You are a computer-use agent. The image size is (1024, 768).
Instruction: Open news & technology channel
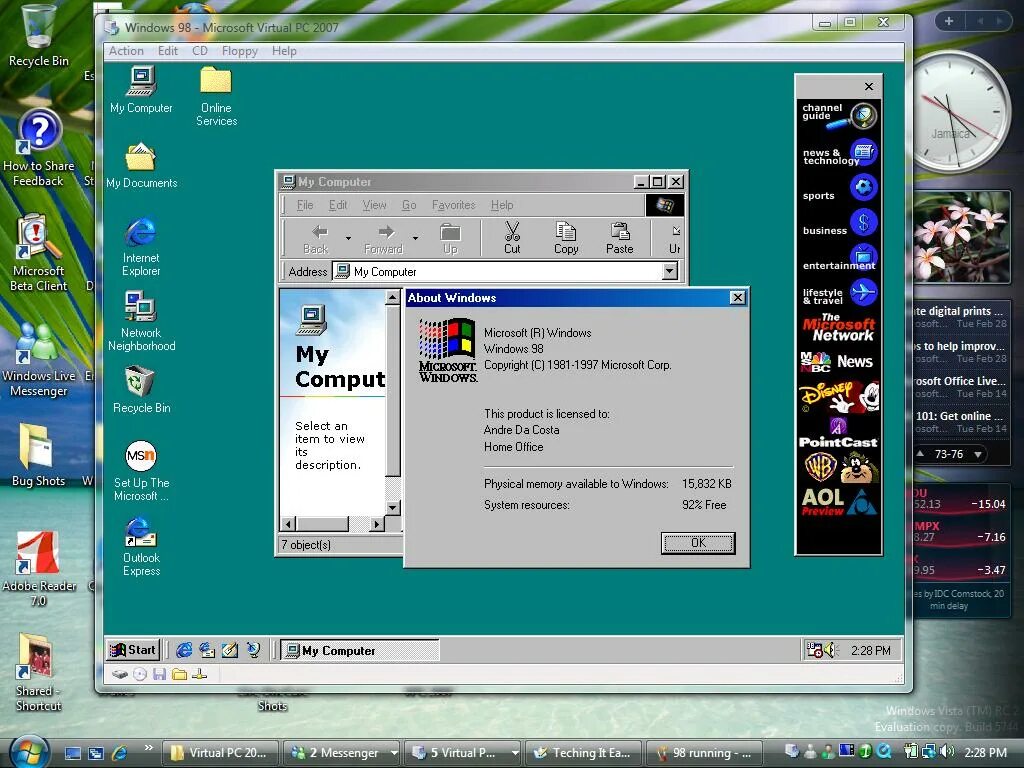(x=839, y=153)
